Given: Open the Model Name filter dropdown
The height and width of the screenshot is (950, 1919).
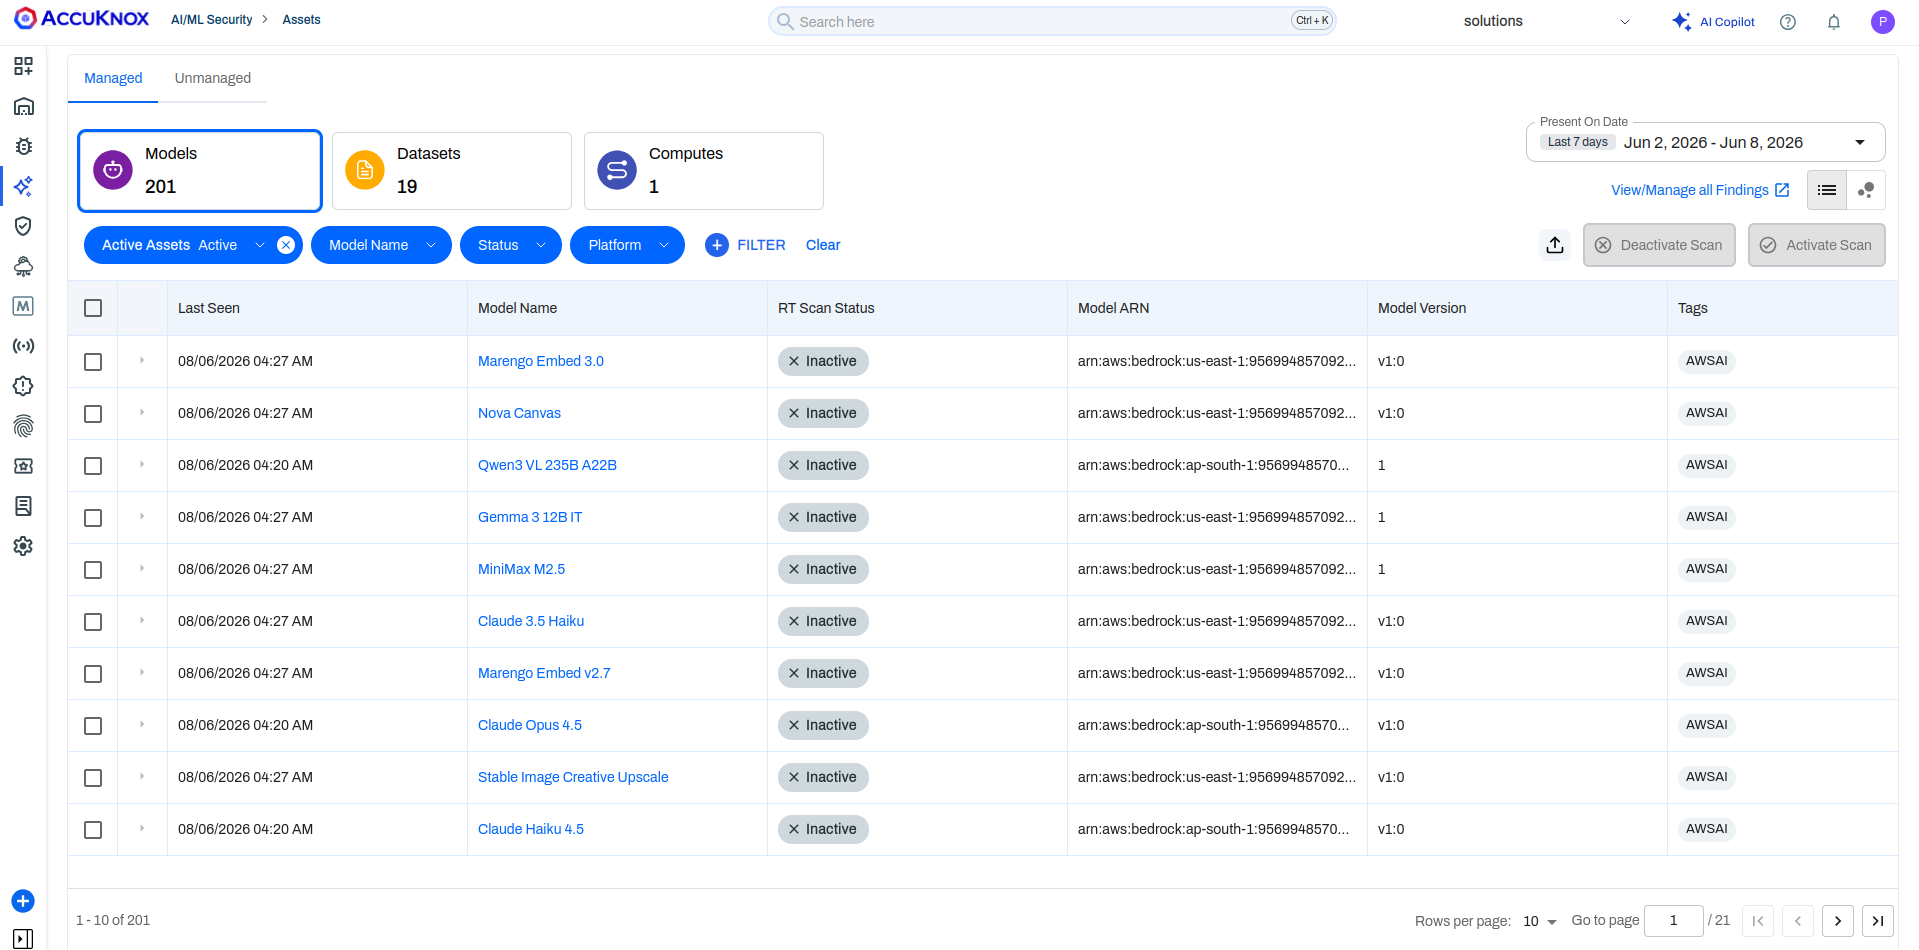Looking at the screenshot, I should (x=381, y=245).
